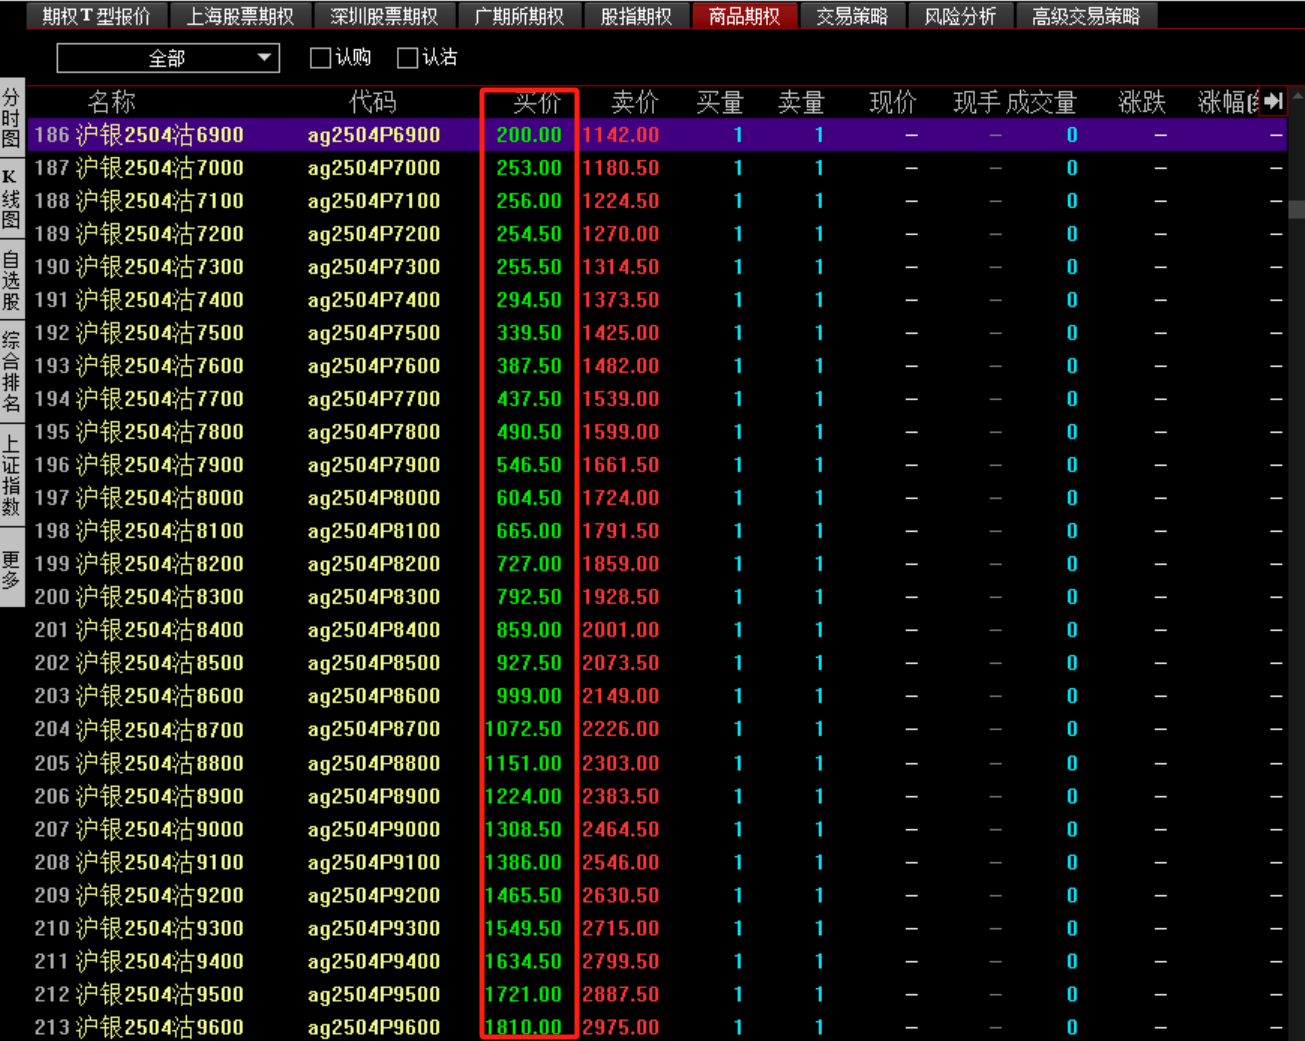Select row 沪银2504沽8000
Screen dimensions: 1305x1041
pyautogui.click(x=160, y=498)
